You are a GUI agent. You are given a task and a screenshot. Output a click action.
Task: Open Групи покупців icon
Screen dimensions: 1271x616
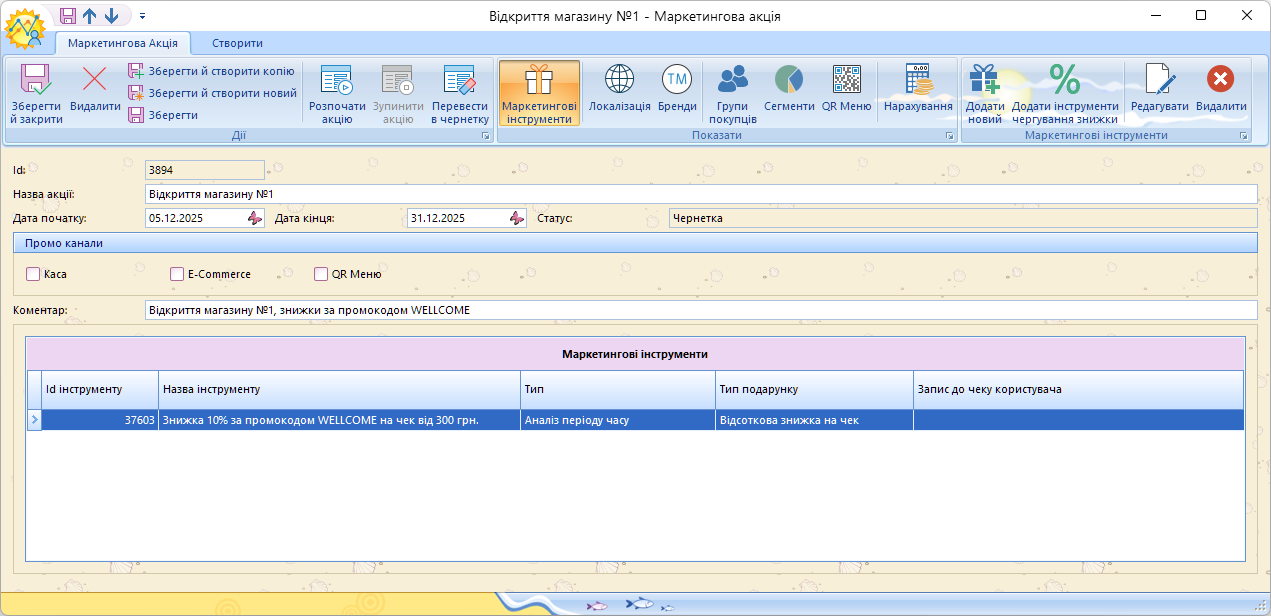pos(733,80)
